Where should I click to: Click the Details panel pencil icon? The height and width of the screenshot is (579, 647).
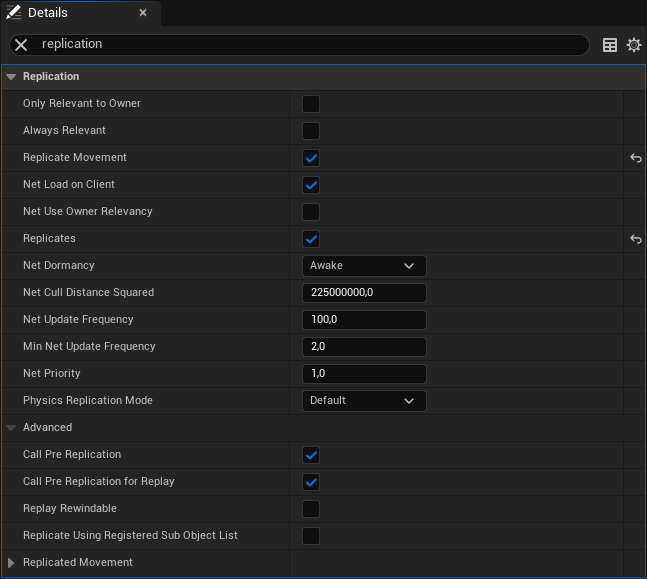pos(14,12)
